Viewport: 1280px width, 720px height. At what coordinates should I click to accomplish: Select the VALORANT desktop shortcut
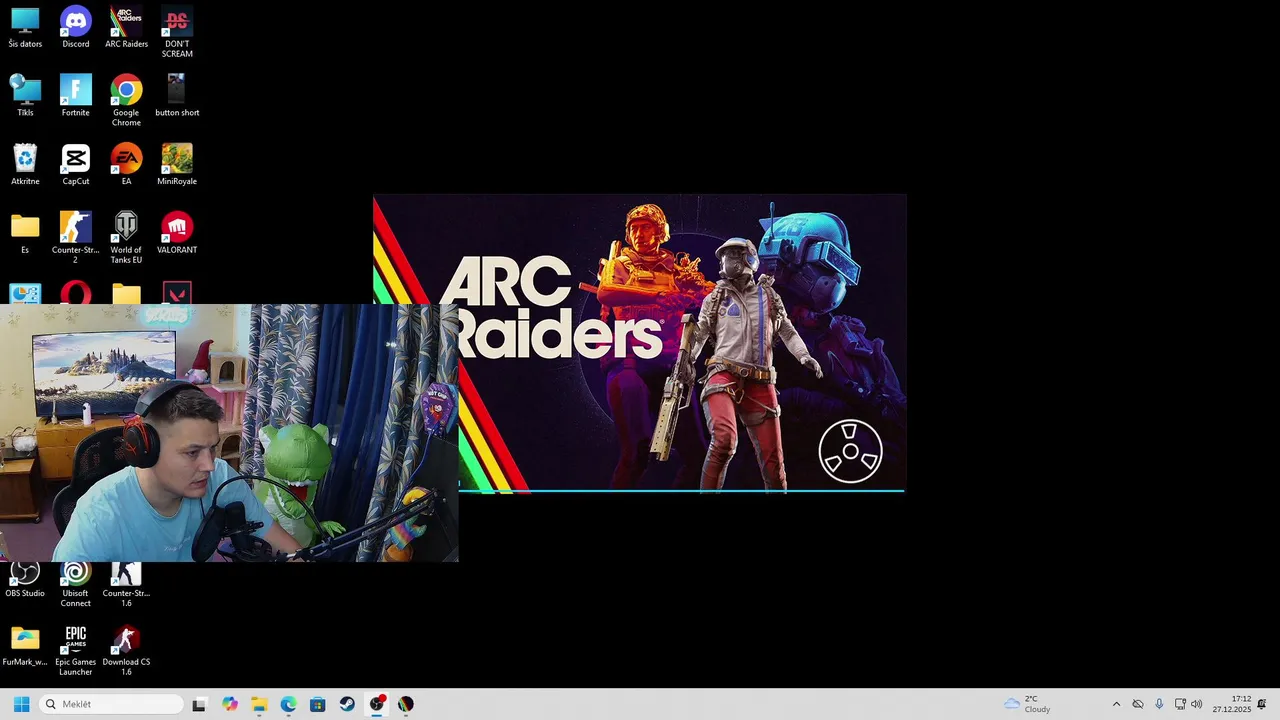pyautogui.click(x=177, y=233)
